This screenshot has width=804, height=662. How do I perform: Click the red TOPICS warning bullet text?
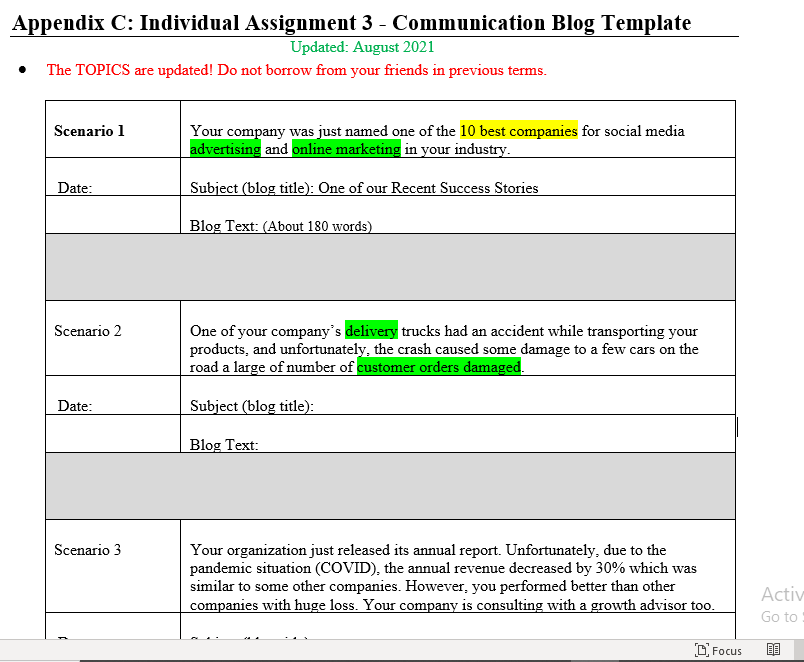297,70
